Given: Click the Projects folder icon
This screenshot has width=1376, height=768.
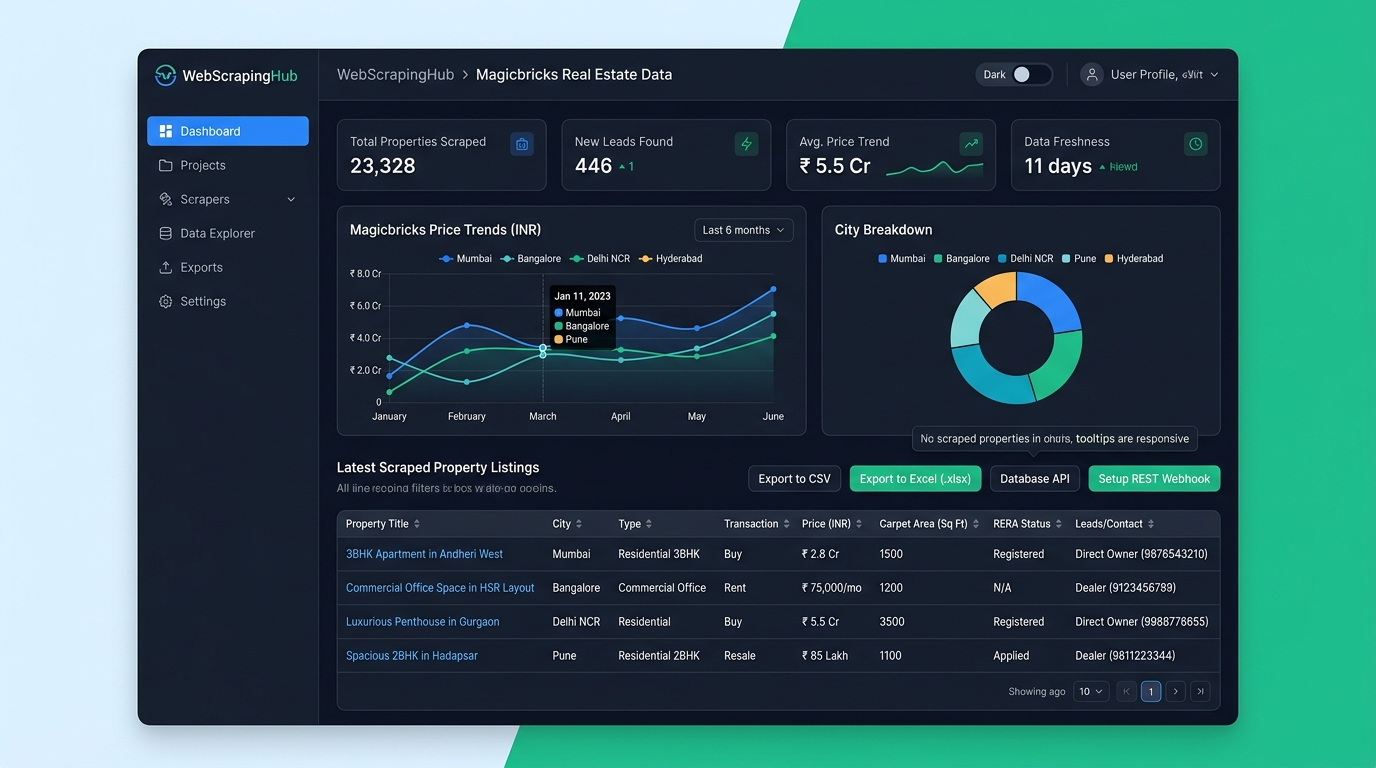Looking at the screenshot, I should click(x=166, y=165).
